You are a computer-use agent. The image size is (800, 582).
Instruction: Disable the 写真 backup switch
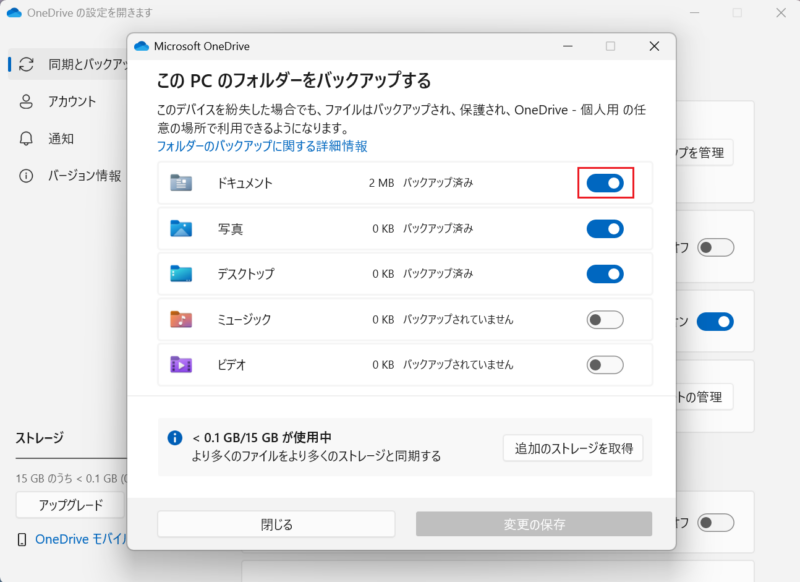(x=605, y=229)
